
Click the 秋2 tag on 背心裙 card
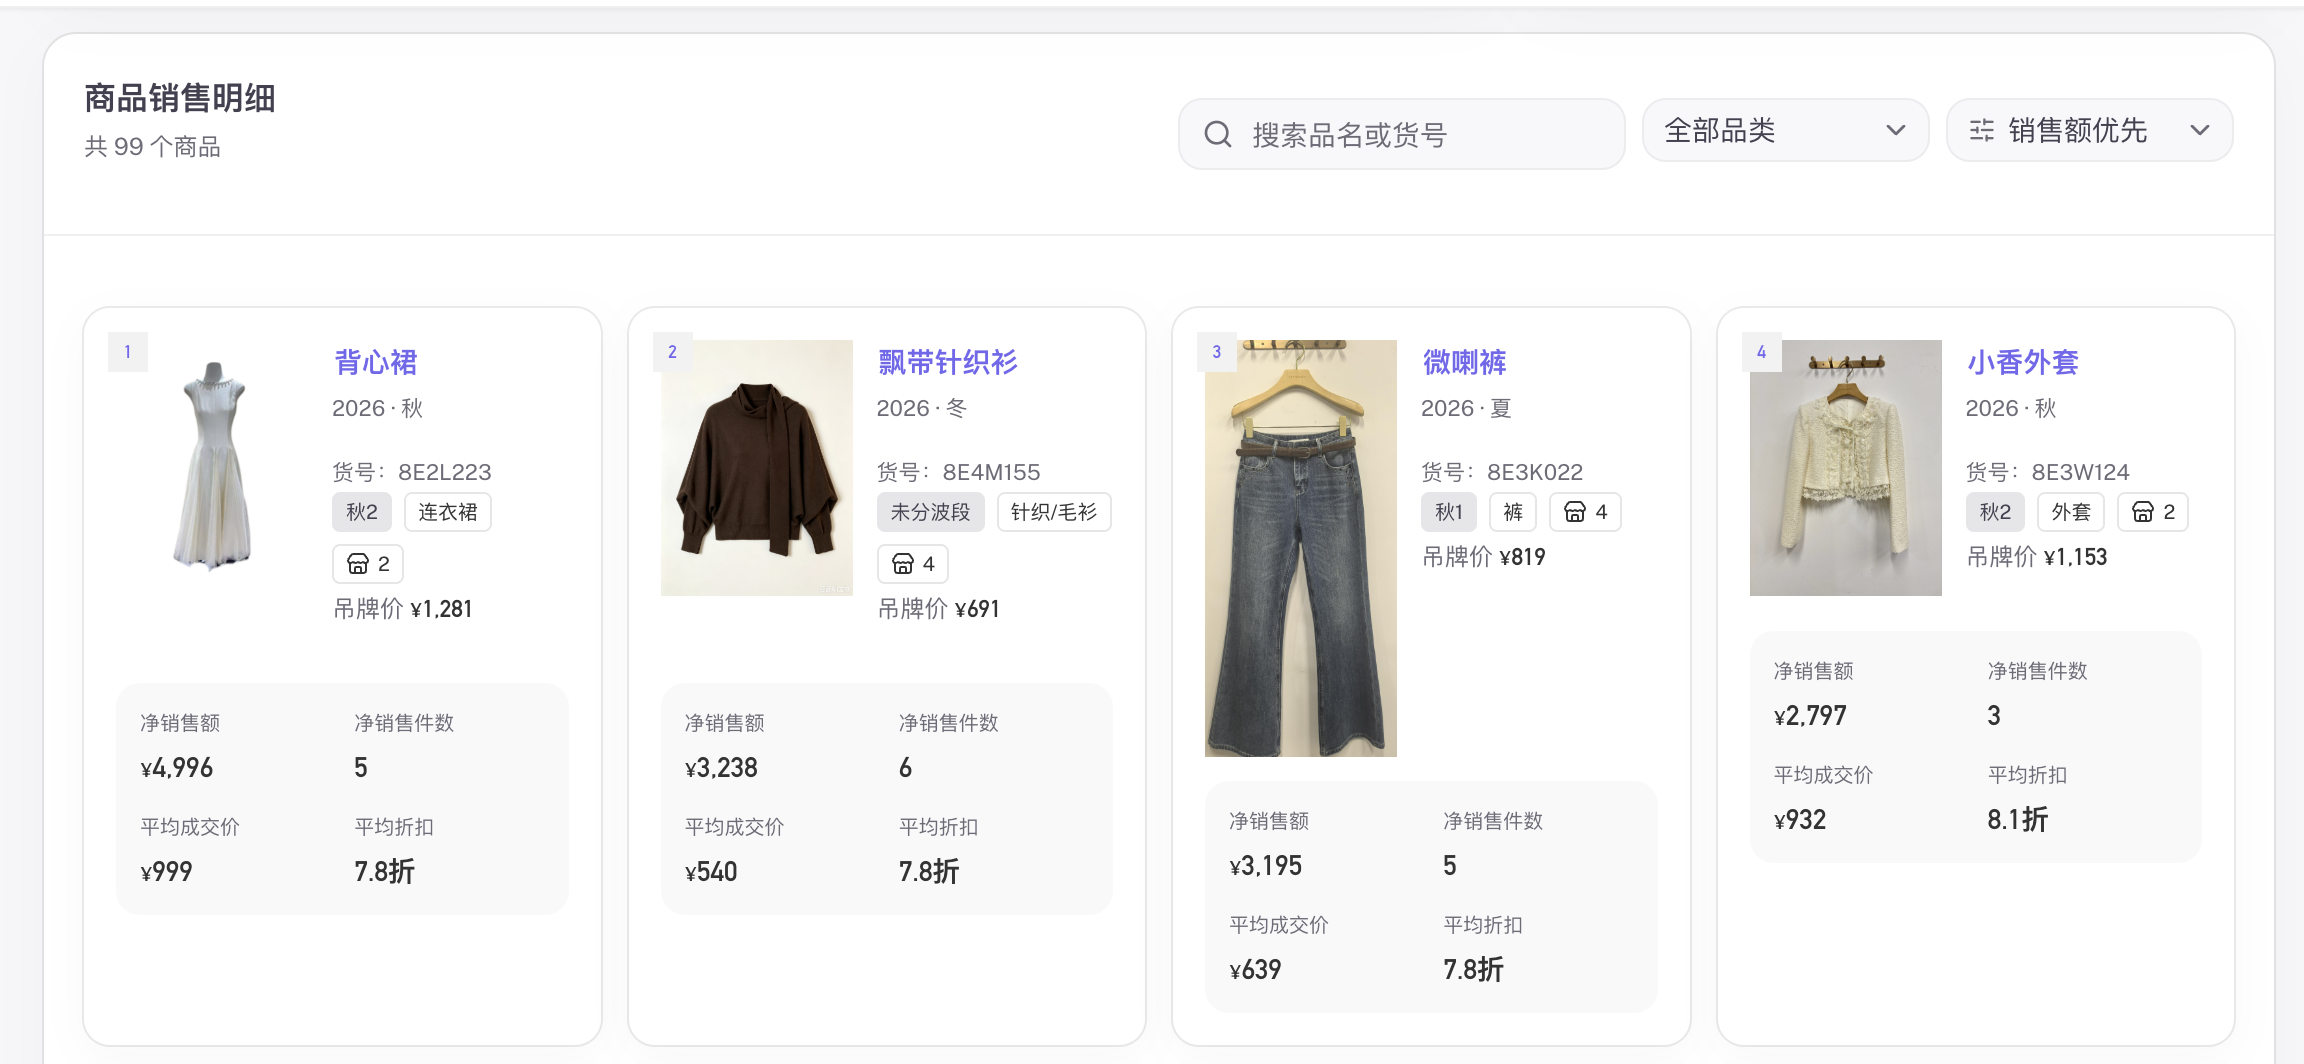[362, 512]
